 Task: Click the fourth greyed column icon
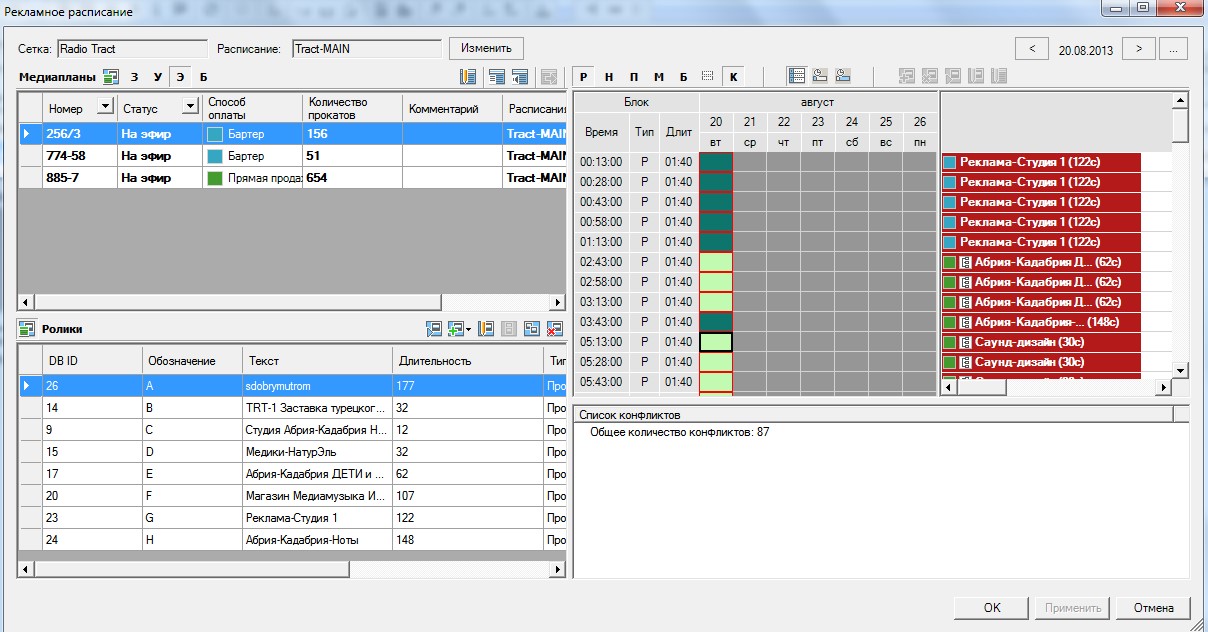[976, 76]
